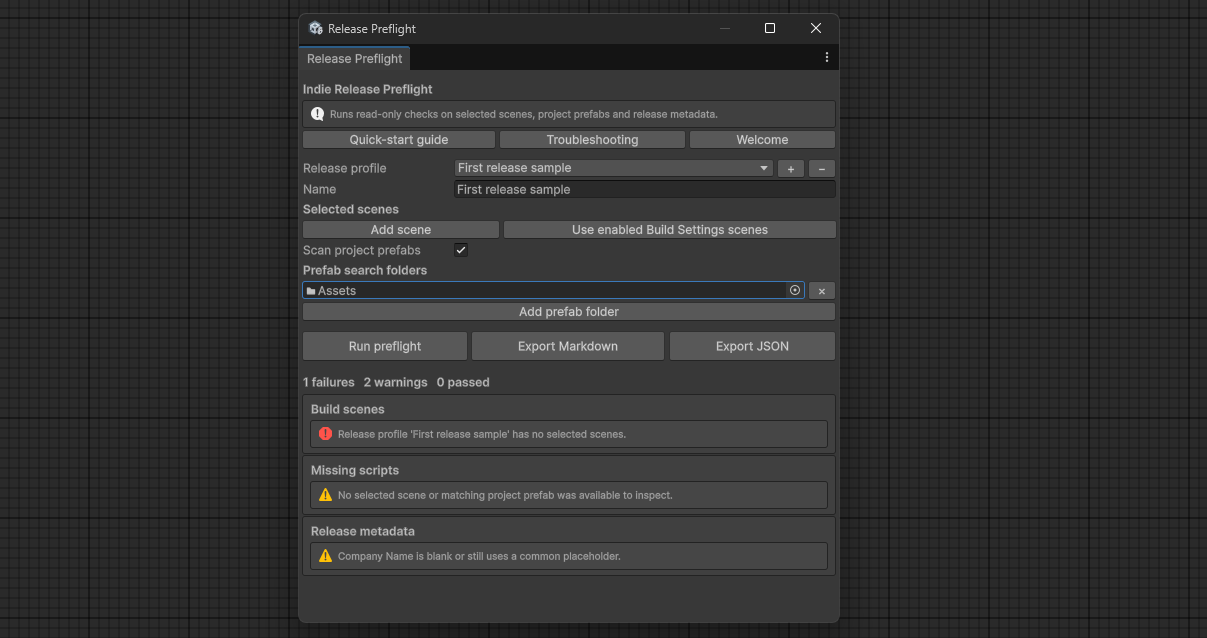
Task: Click the Prefab search folders label
Action: point(365,270)
